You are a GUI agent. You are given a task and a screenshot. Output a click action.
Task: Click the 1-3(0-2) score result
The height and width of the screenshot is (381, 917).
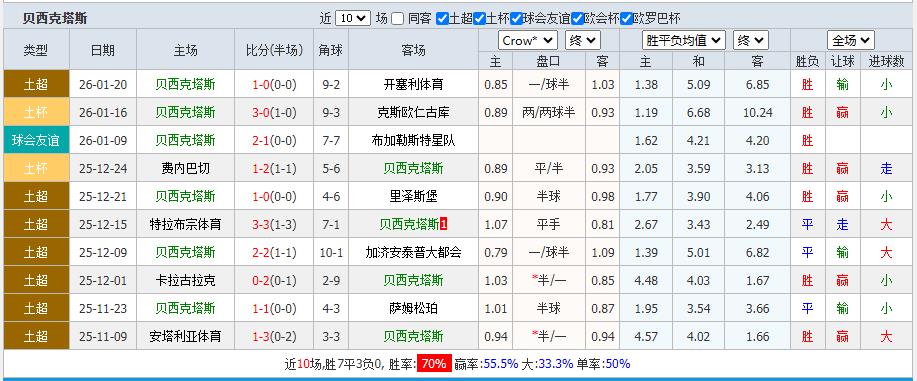(x=274, y=337)
